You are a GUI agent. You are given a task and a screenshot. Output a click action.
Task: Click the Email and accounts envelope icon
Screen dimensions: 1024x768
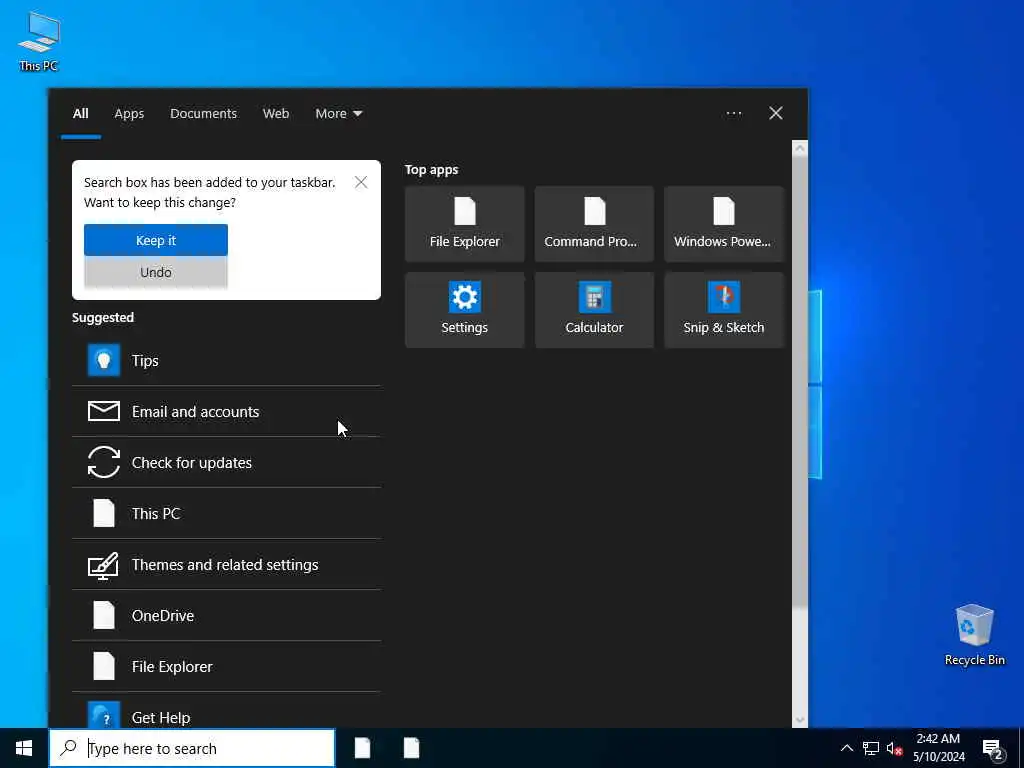104,411
